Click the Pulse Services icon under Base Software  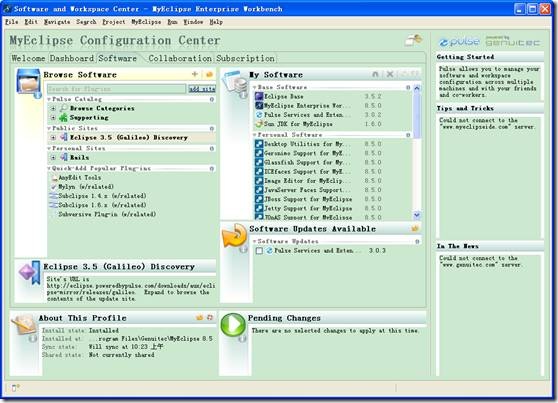259,115
